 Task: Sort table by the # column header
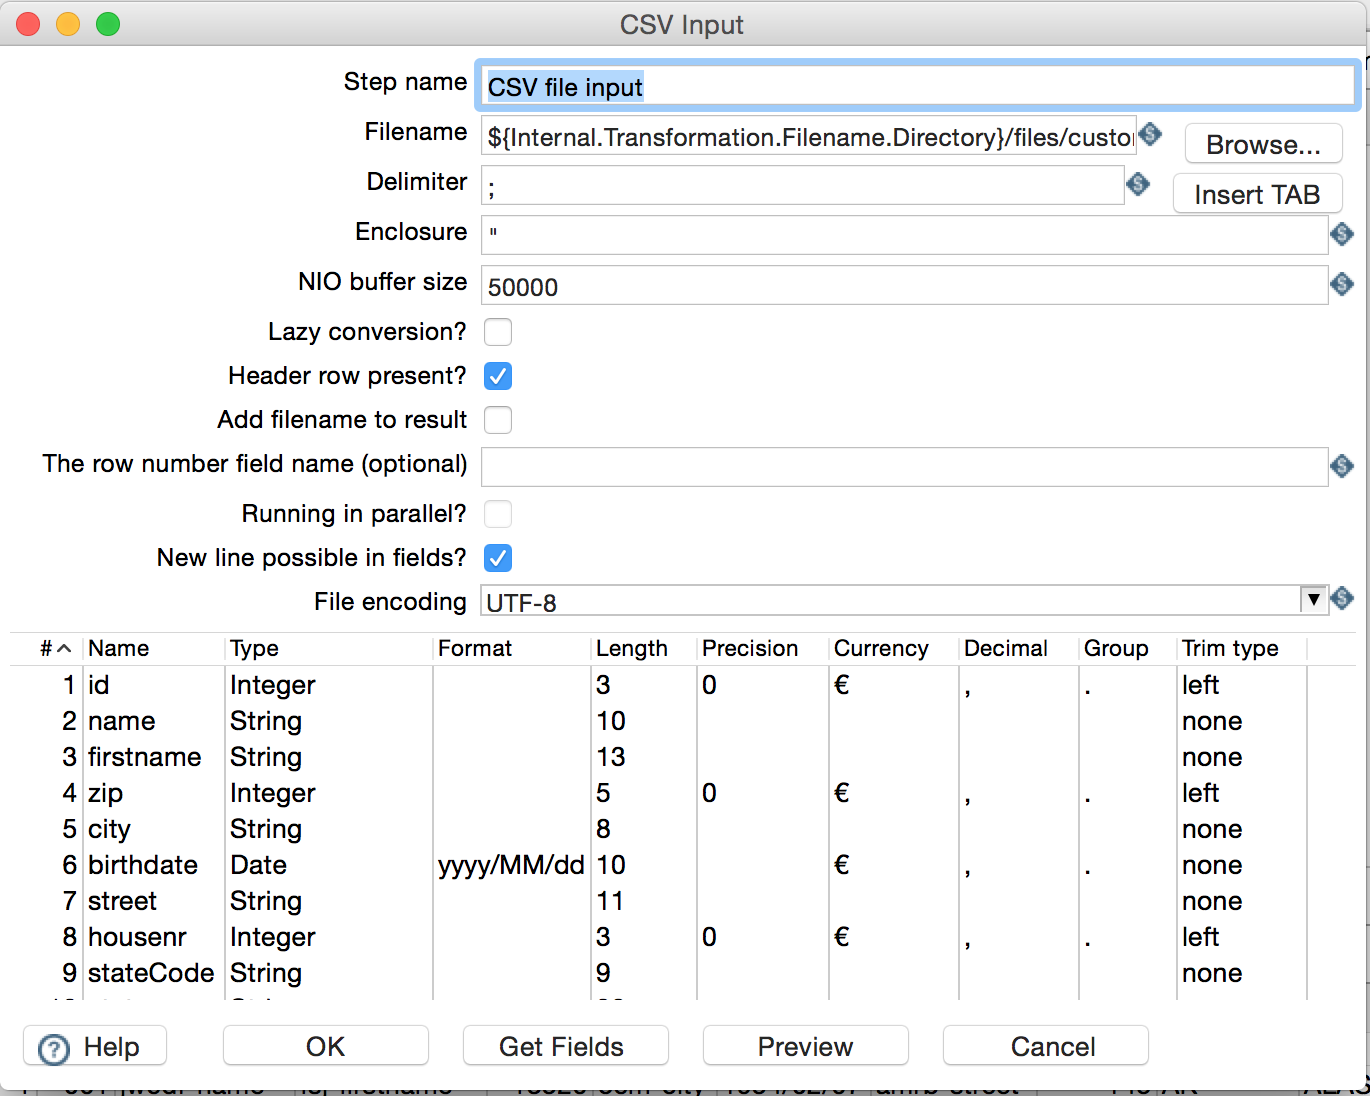(x=54, y=649)
